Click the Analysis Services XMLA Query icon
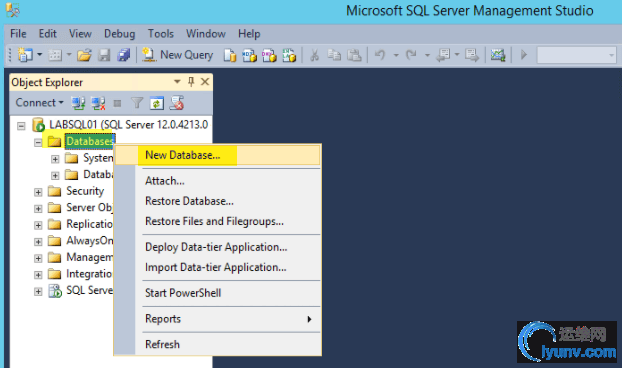The width and height of the screenshot is (622, 368). click(x=289, y=55)
